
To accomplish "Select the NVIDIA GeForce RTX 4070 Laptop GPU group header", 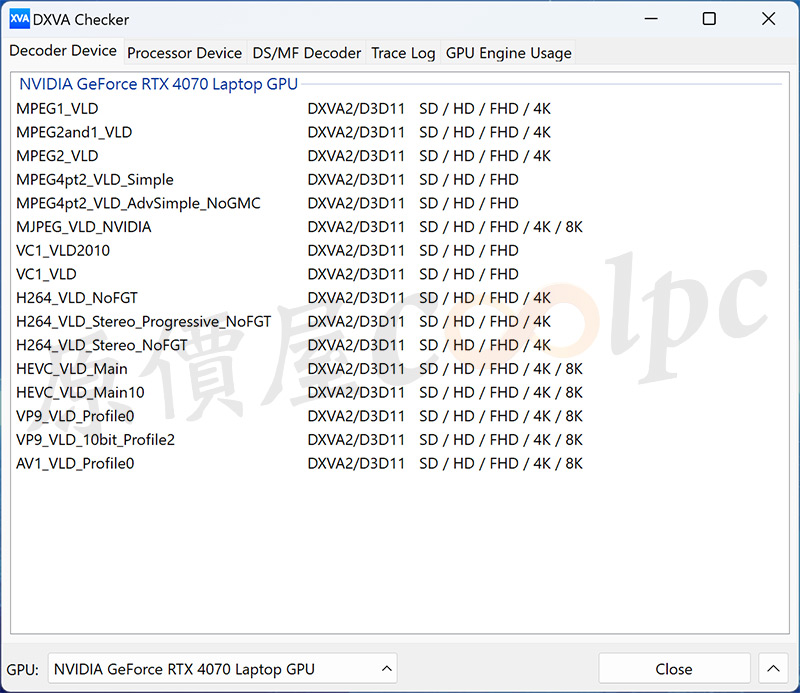I will click(x=159, y=84).
